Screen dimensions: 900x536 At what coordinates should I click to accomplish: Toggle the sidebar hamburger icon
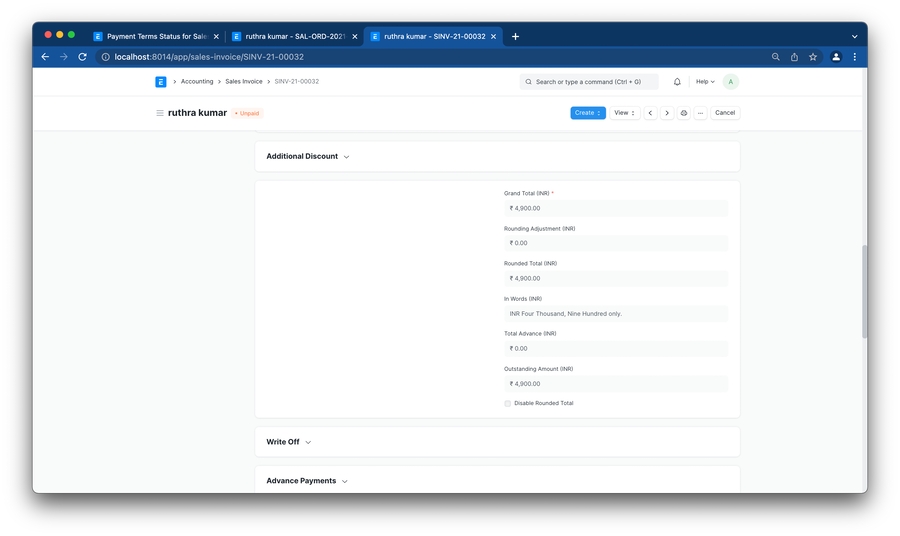point(159,113)
